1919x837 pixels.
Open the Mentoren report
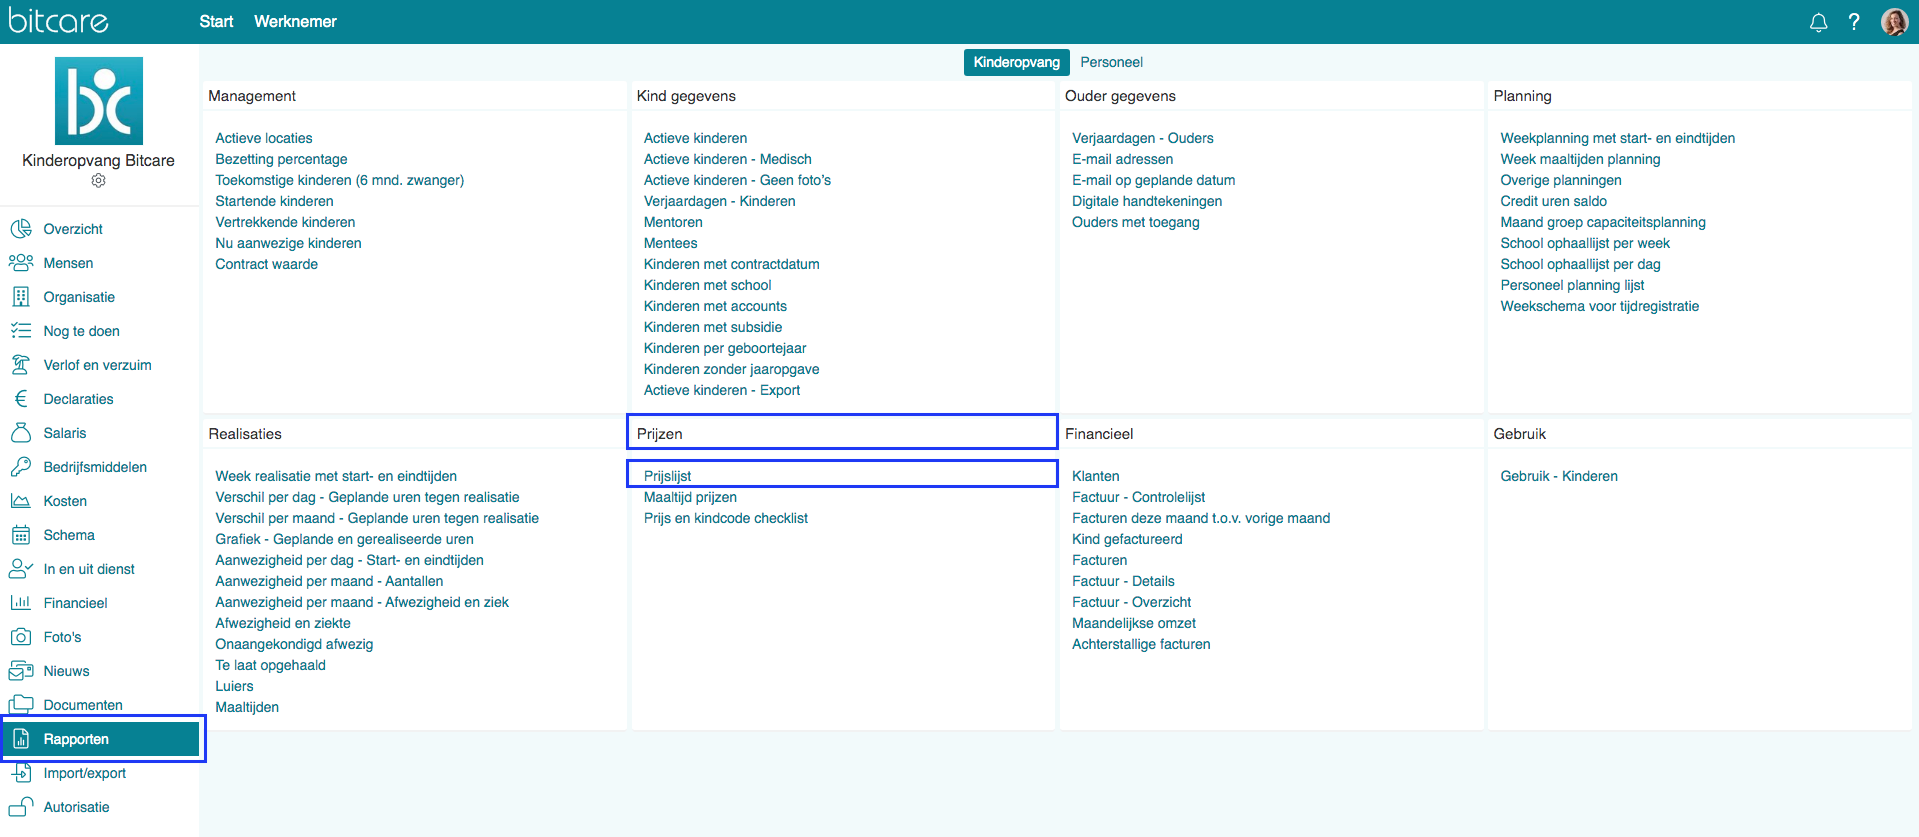click(x=673, y=222)
